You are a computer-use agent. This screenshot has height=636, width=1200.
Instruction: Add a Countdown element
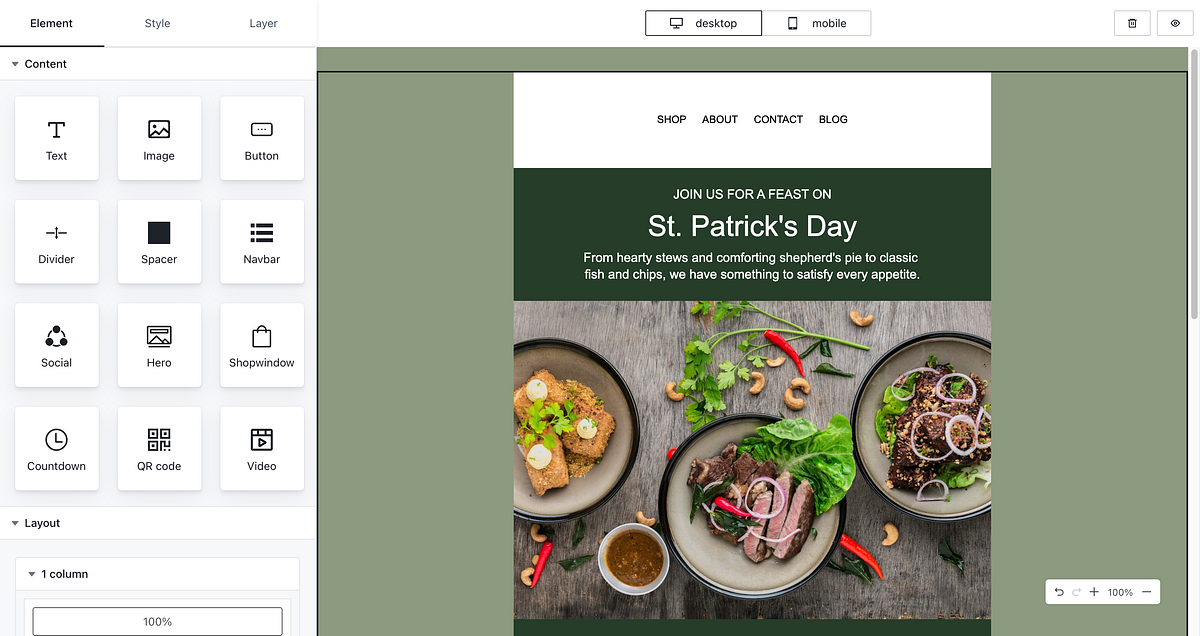coord(56,448)
